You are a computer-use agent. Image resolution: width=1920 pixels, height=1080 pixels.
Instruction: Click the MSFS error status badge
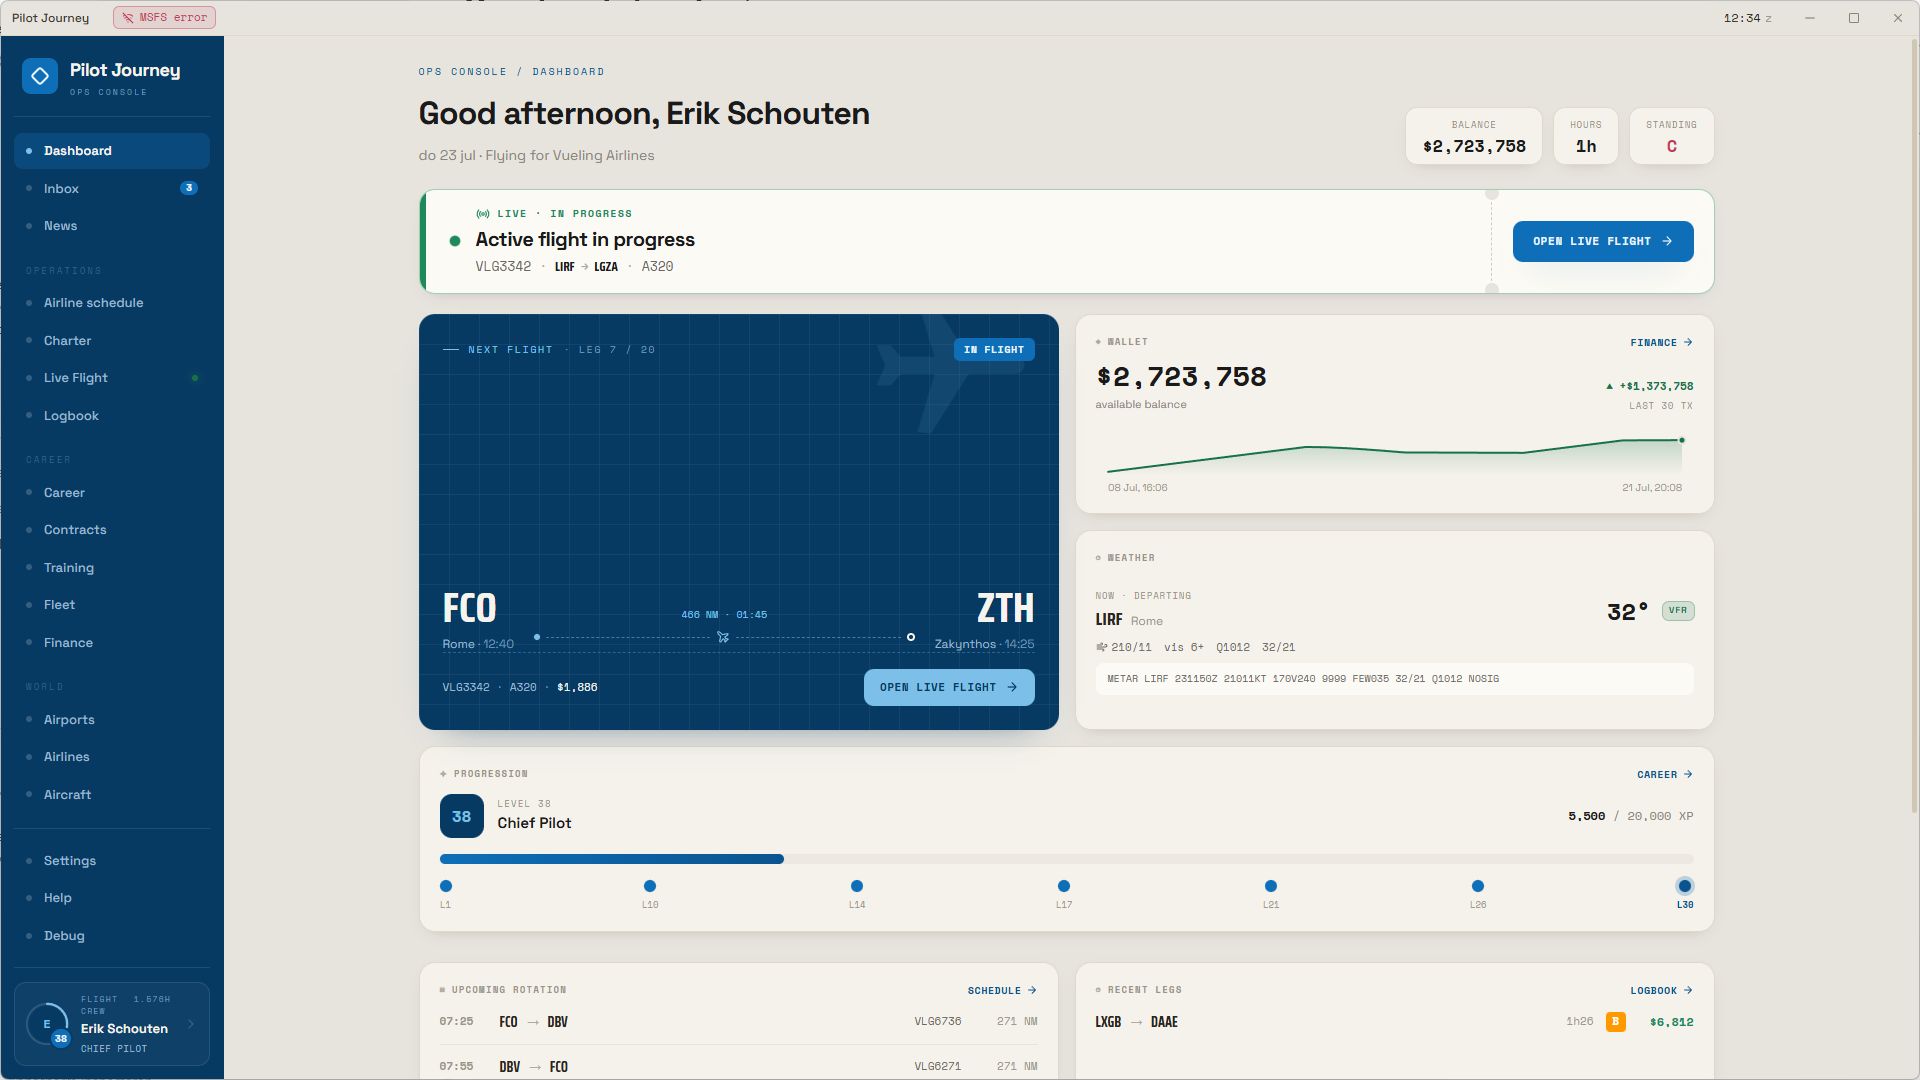coord(164,18)
